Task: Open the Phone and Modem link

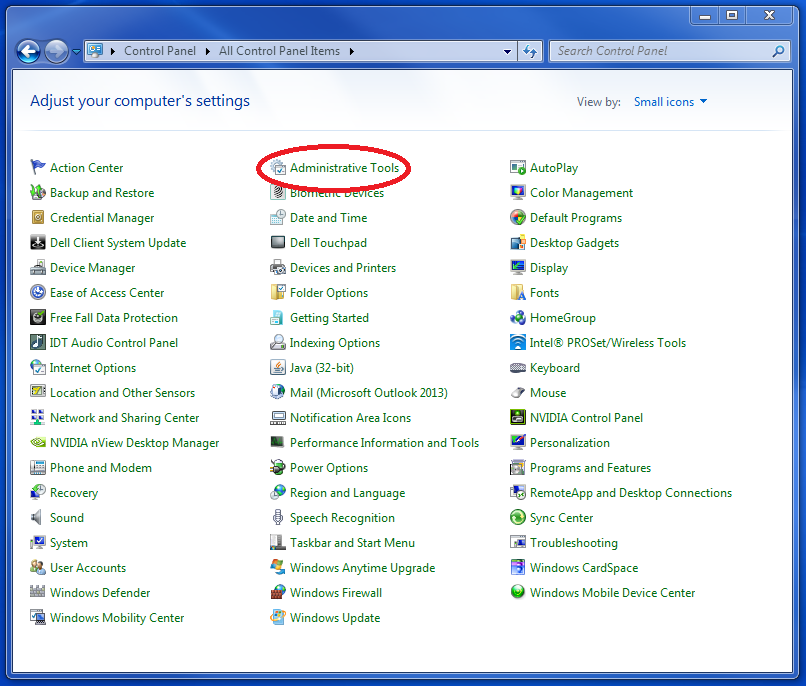Action: [x=101, y=468]
